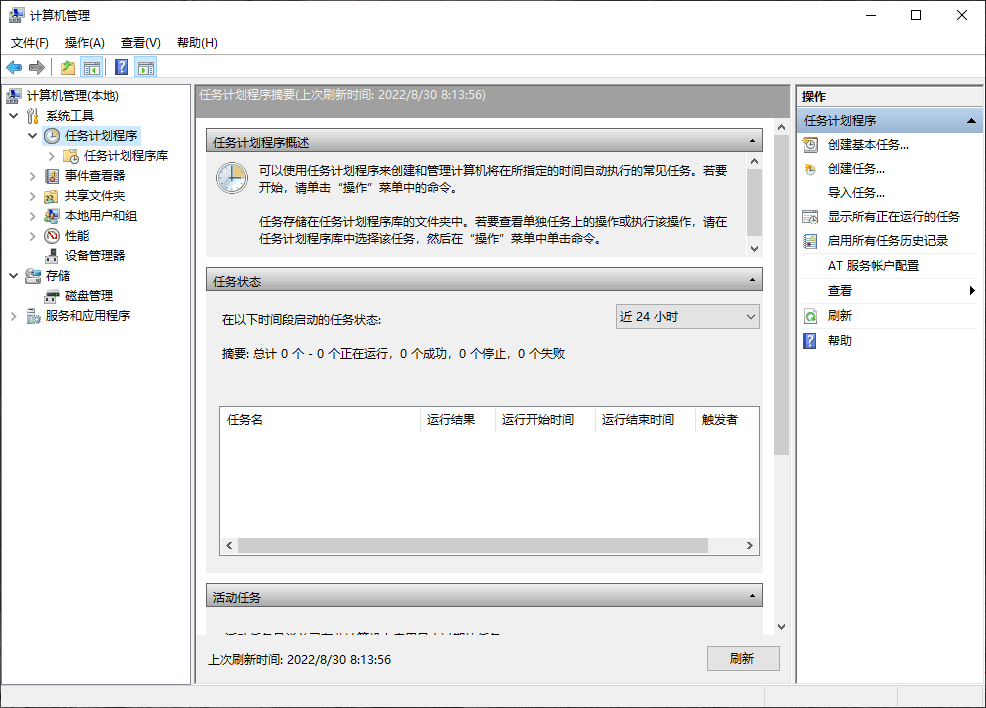Click the 性能 monitor icon in tree

52,236
